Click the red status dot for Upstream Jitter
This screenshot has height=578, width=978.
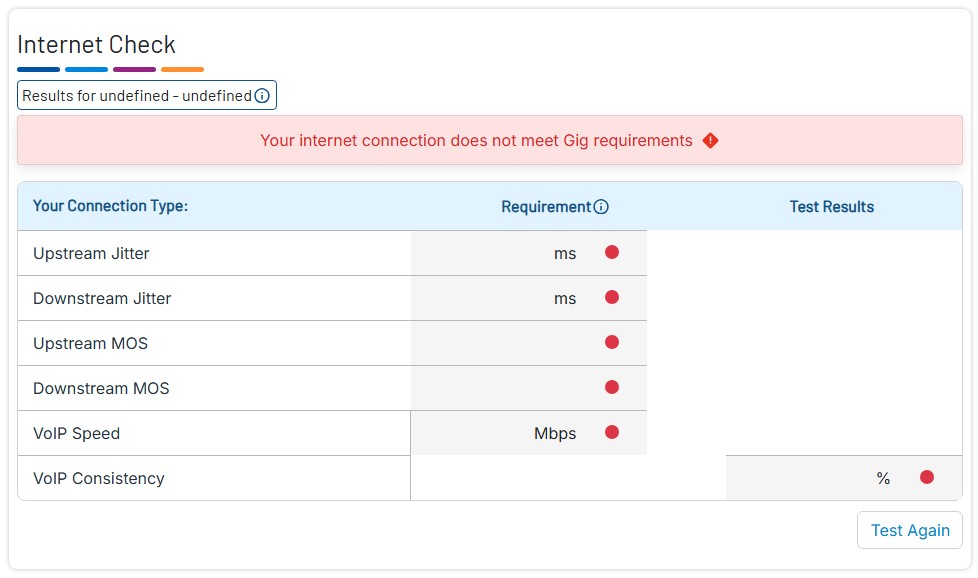[x=611, y=252]
